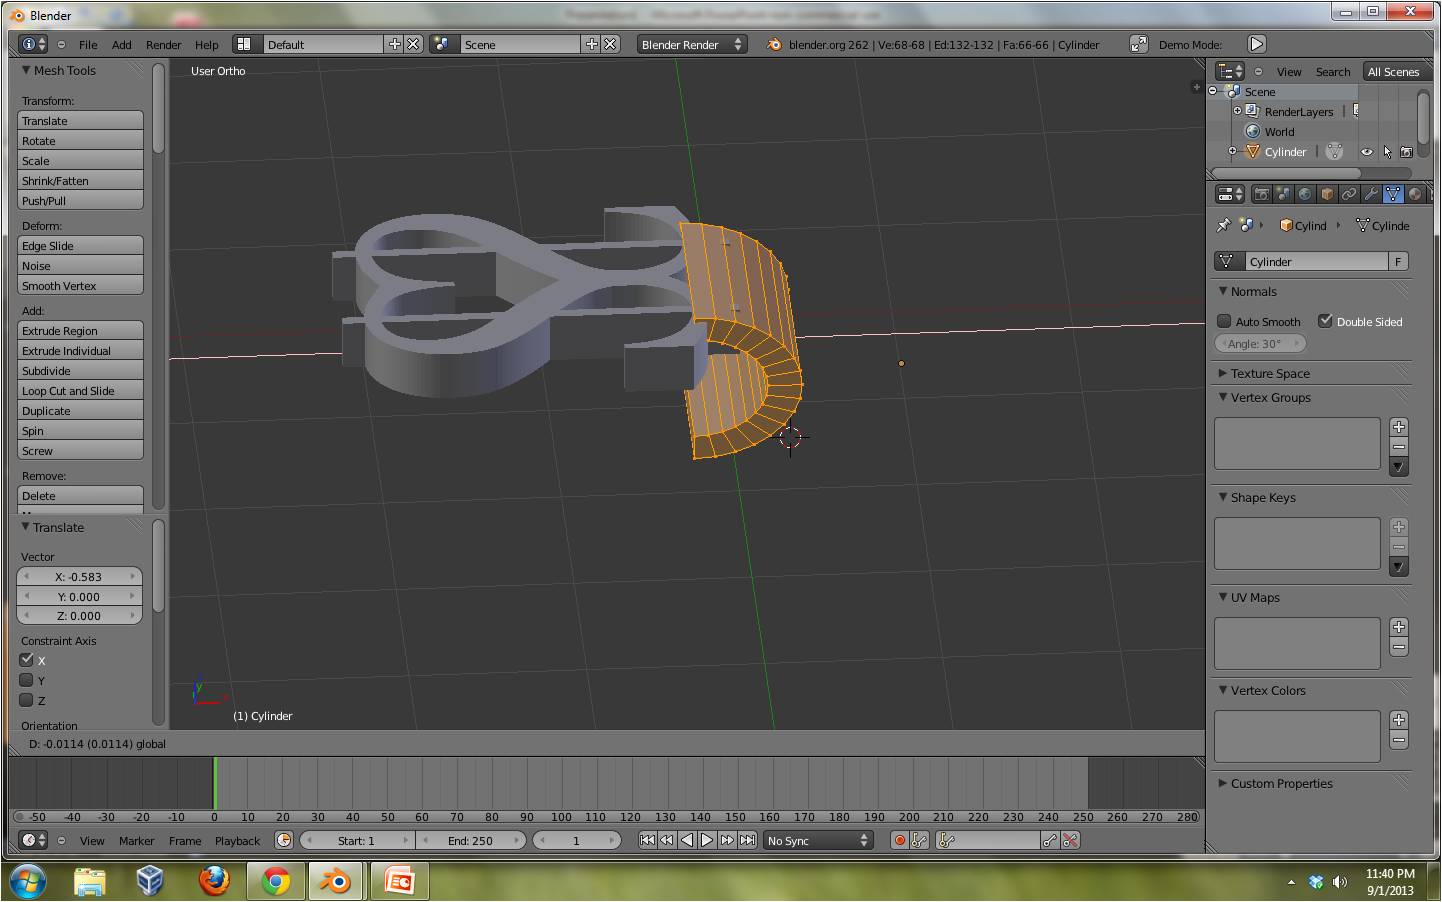Click the delete keyframes icon in timeline
This screenshot has width=1442, height=902.
(1071, 840)
